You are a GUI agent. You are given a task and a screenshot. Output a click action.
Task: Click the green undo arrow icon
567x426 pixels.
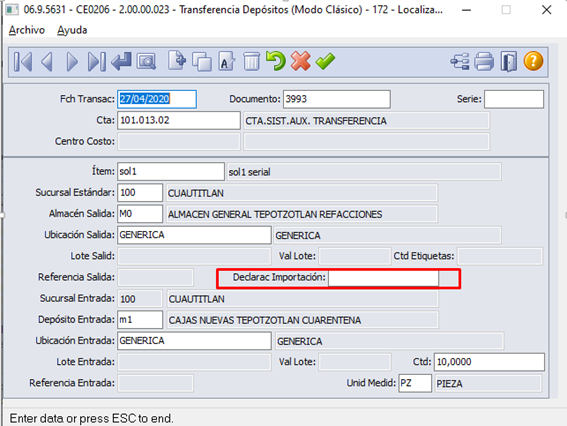tap(276, 61)
